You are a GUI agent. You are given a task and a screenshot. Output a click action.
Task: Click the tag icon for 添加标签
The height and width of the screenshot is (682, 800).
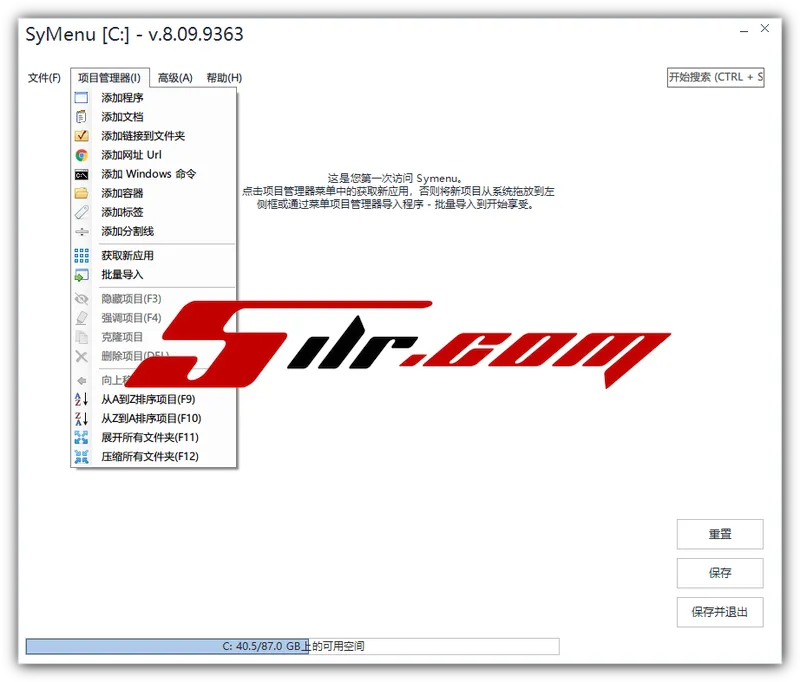coord(81,212)
